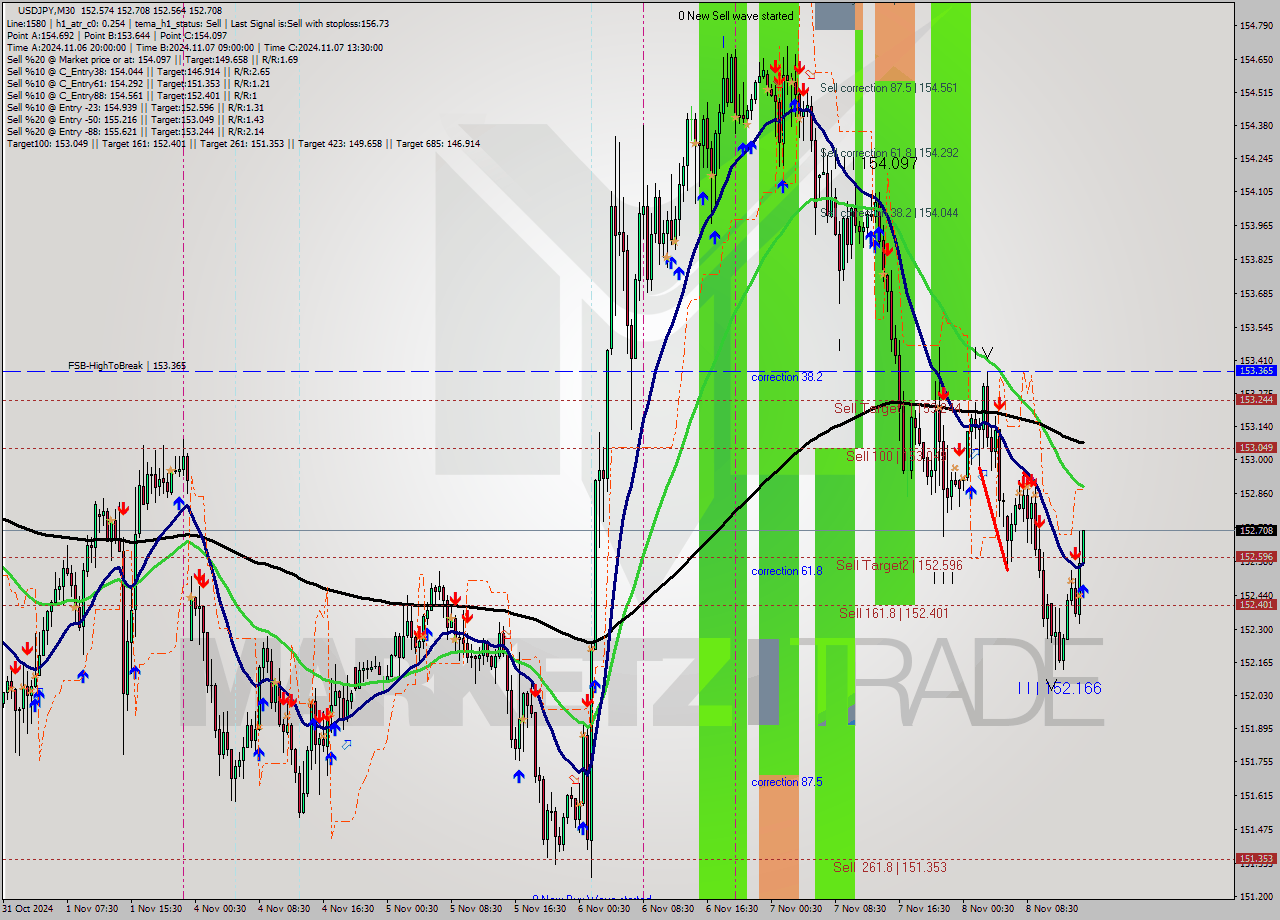Click the current price 152.708 tag
Image resolution: width=1280 pixels, height=920 pixels.
click(1256, 530)
